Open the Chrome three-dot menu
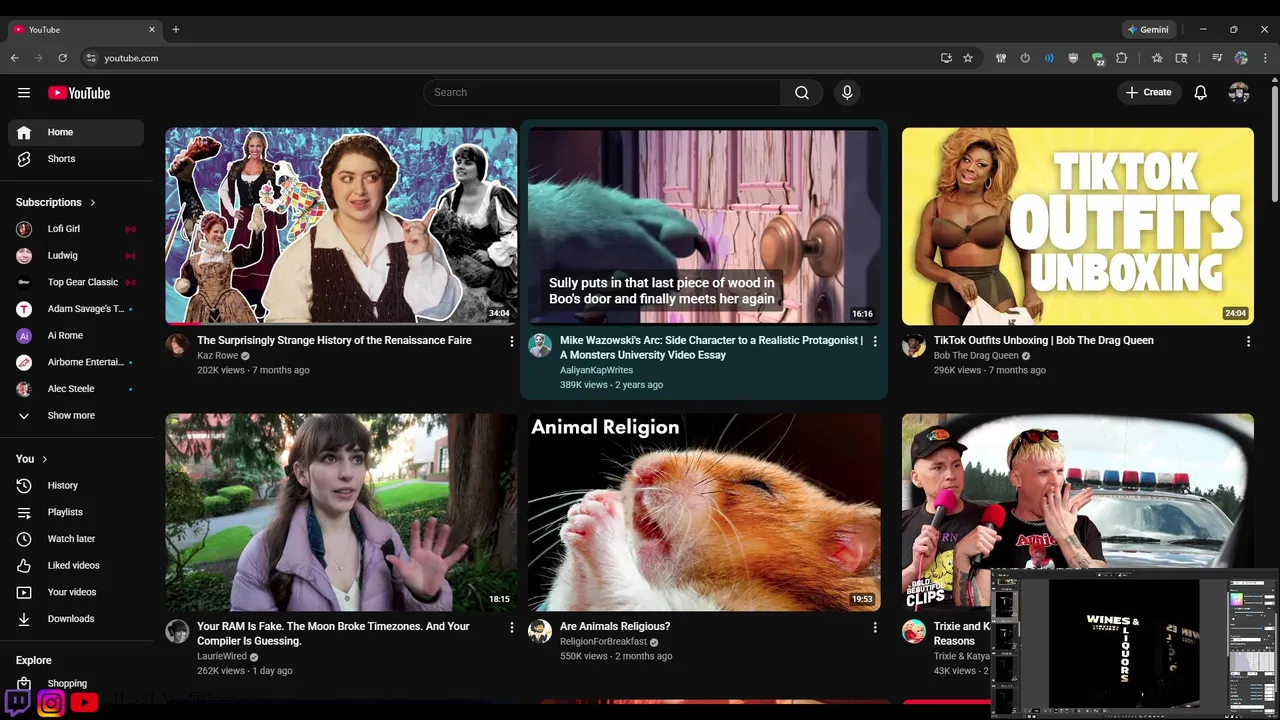1280x720 pixels. coord(1265,58)
